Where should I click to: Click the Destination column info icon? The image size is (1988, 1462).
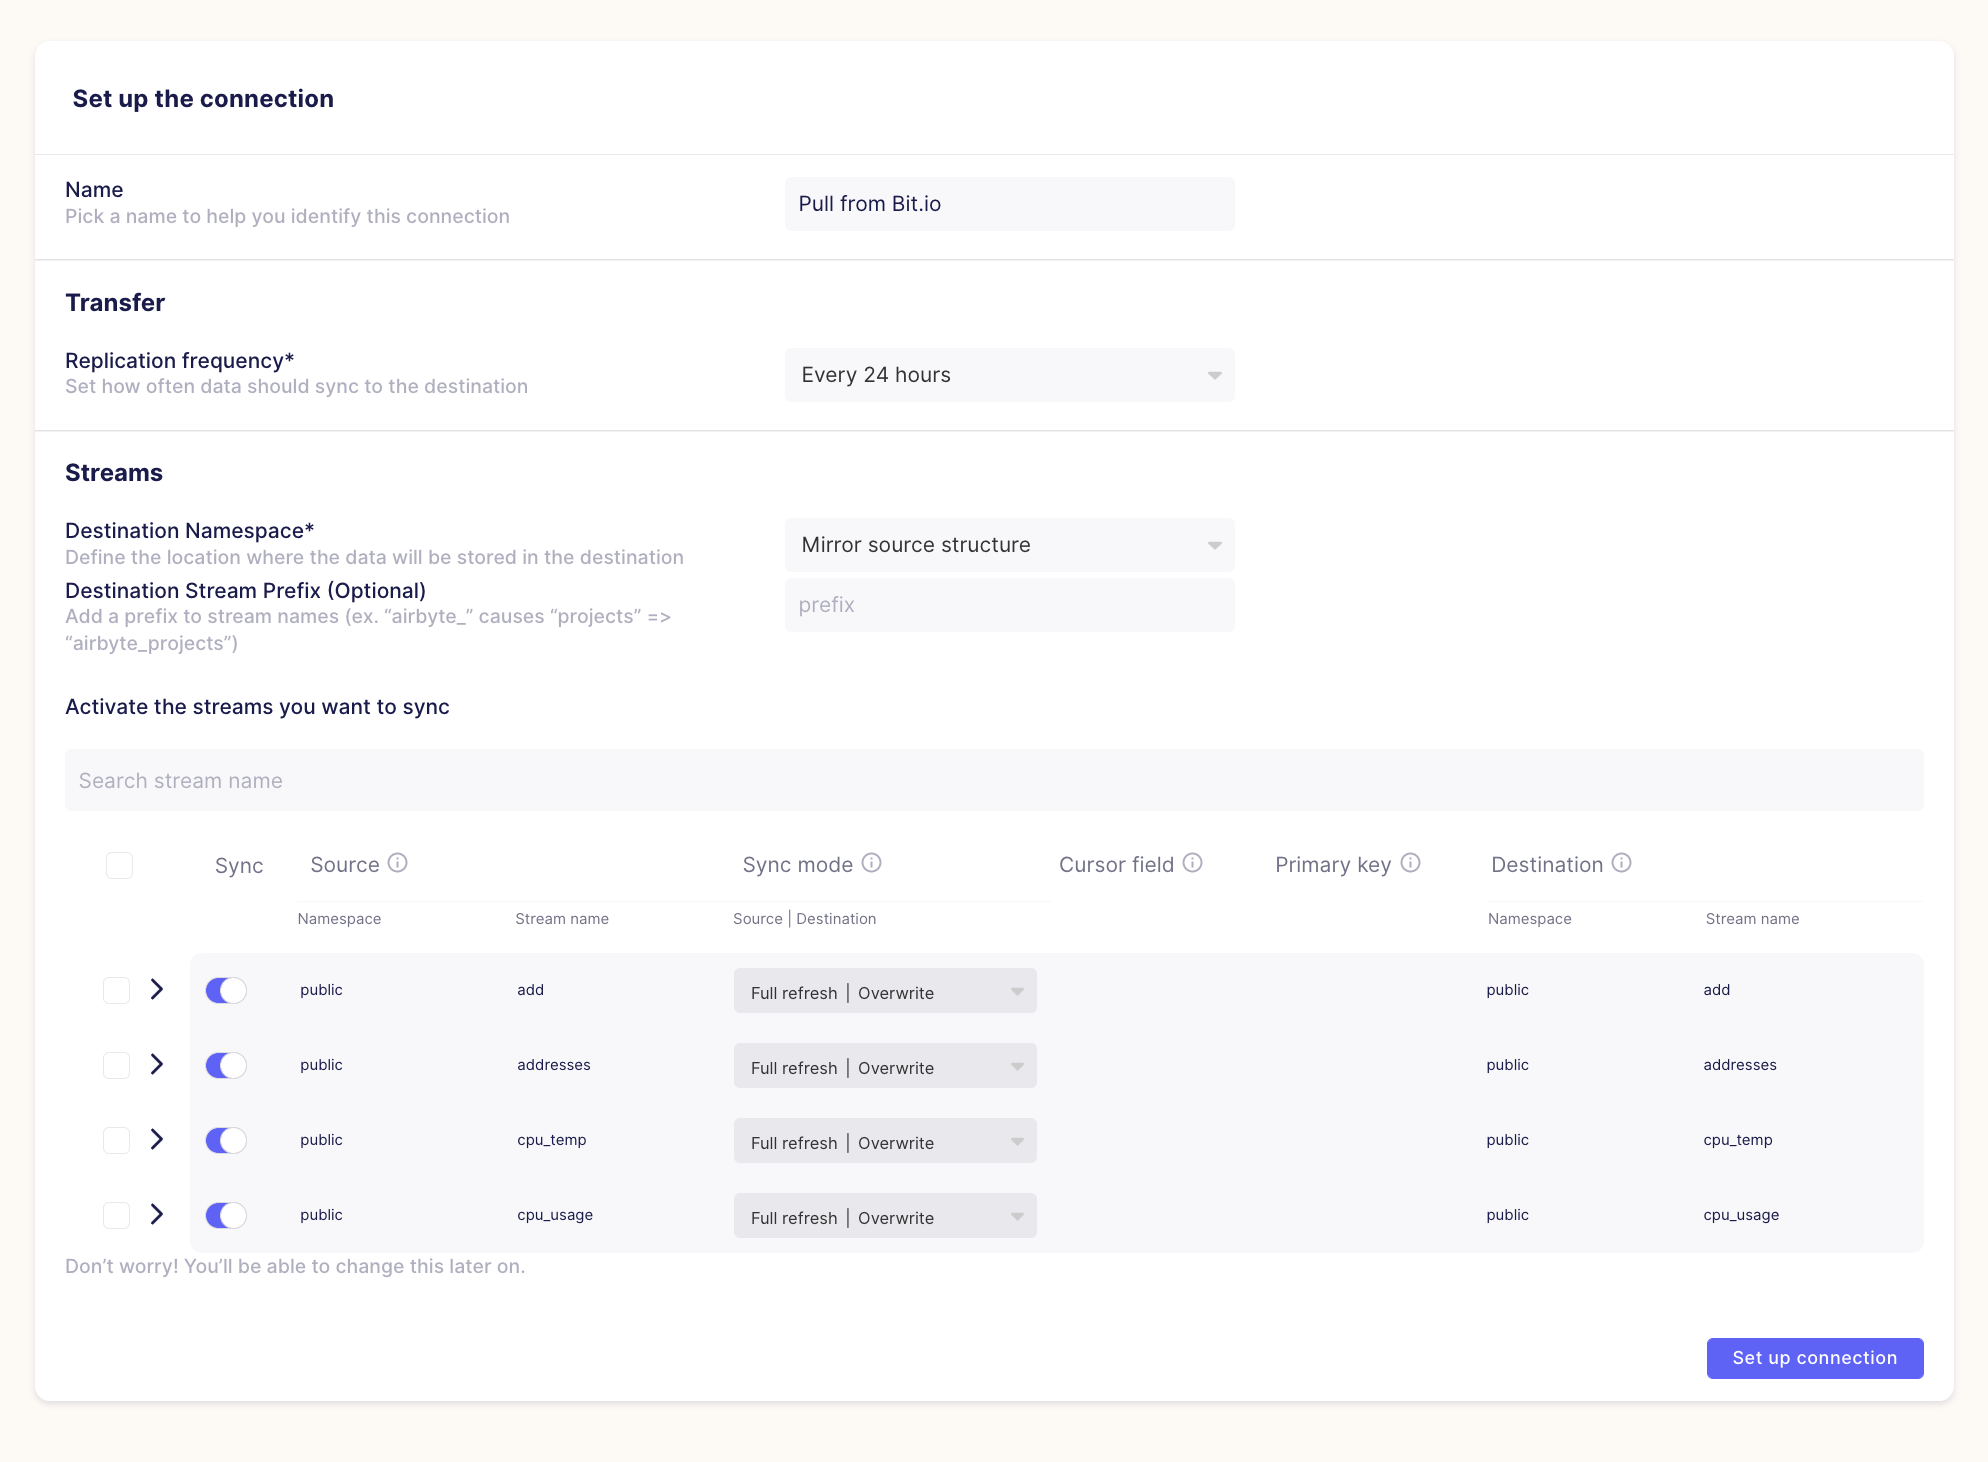[1622, 863]
